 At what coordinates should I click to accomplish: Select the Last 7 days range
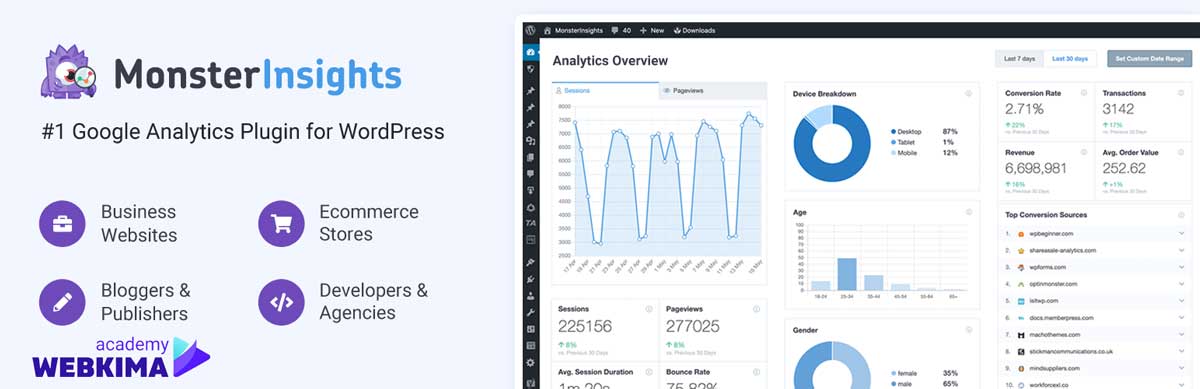pos(1019,59)
